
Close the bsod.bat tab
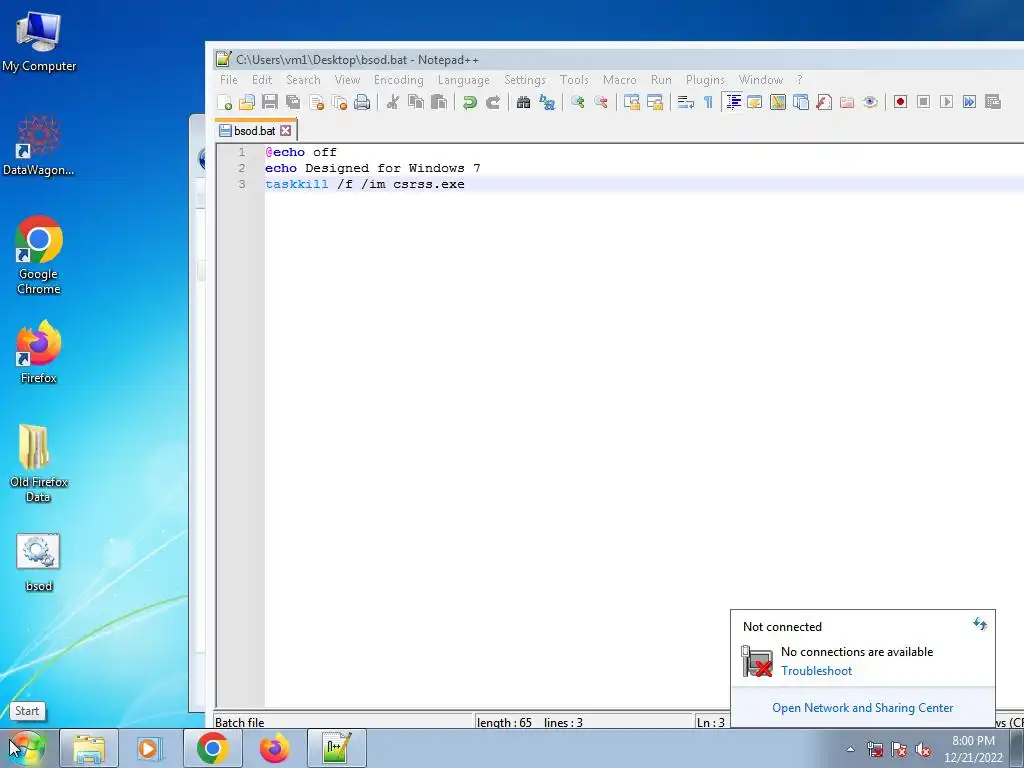[x=285, y=131]
